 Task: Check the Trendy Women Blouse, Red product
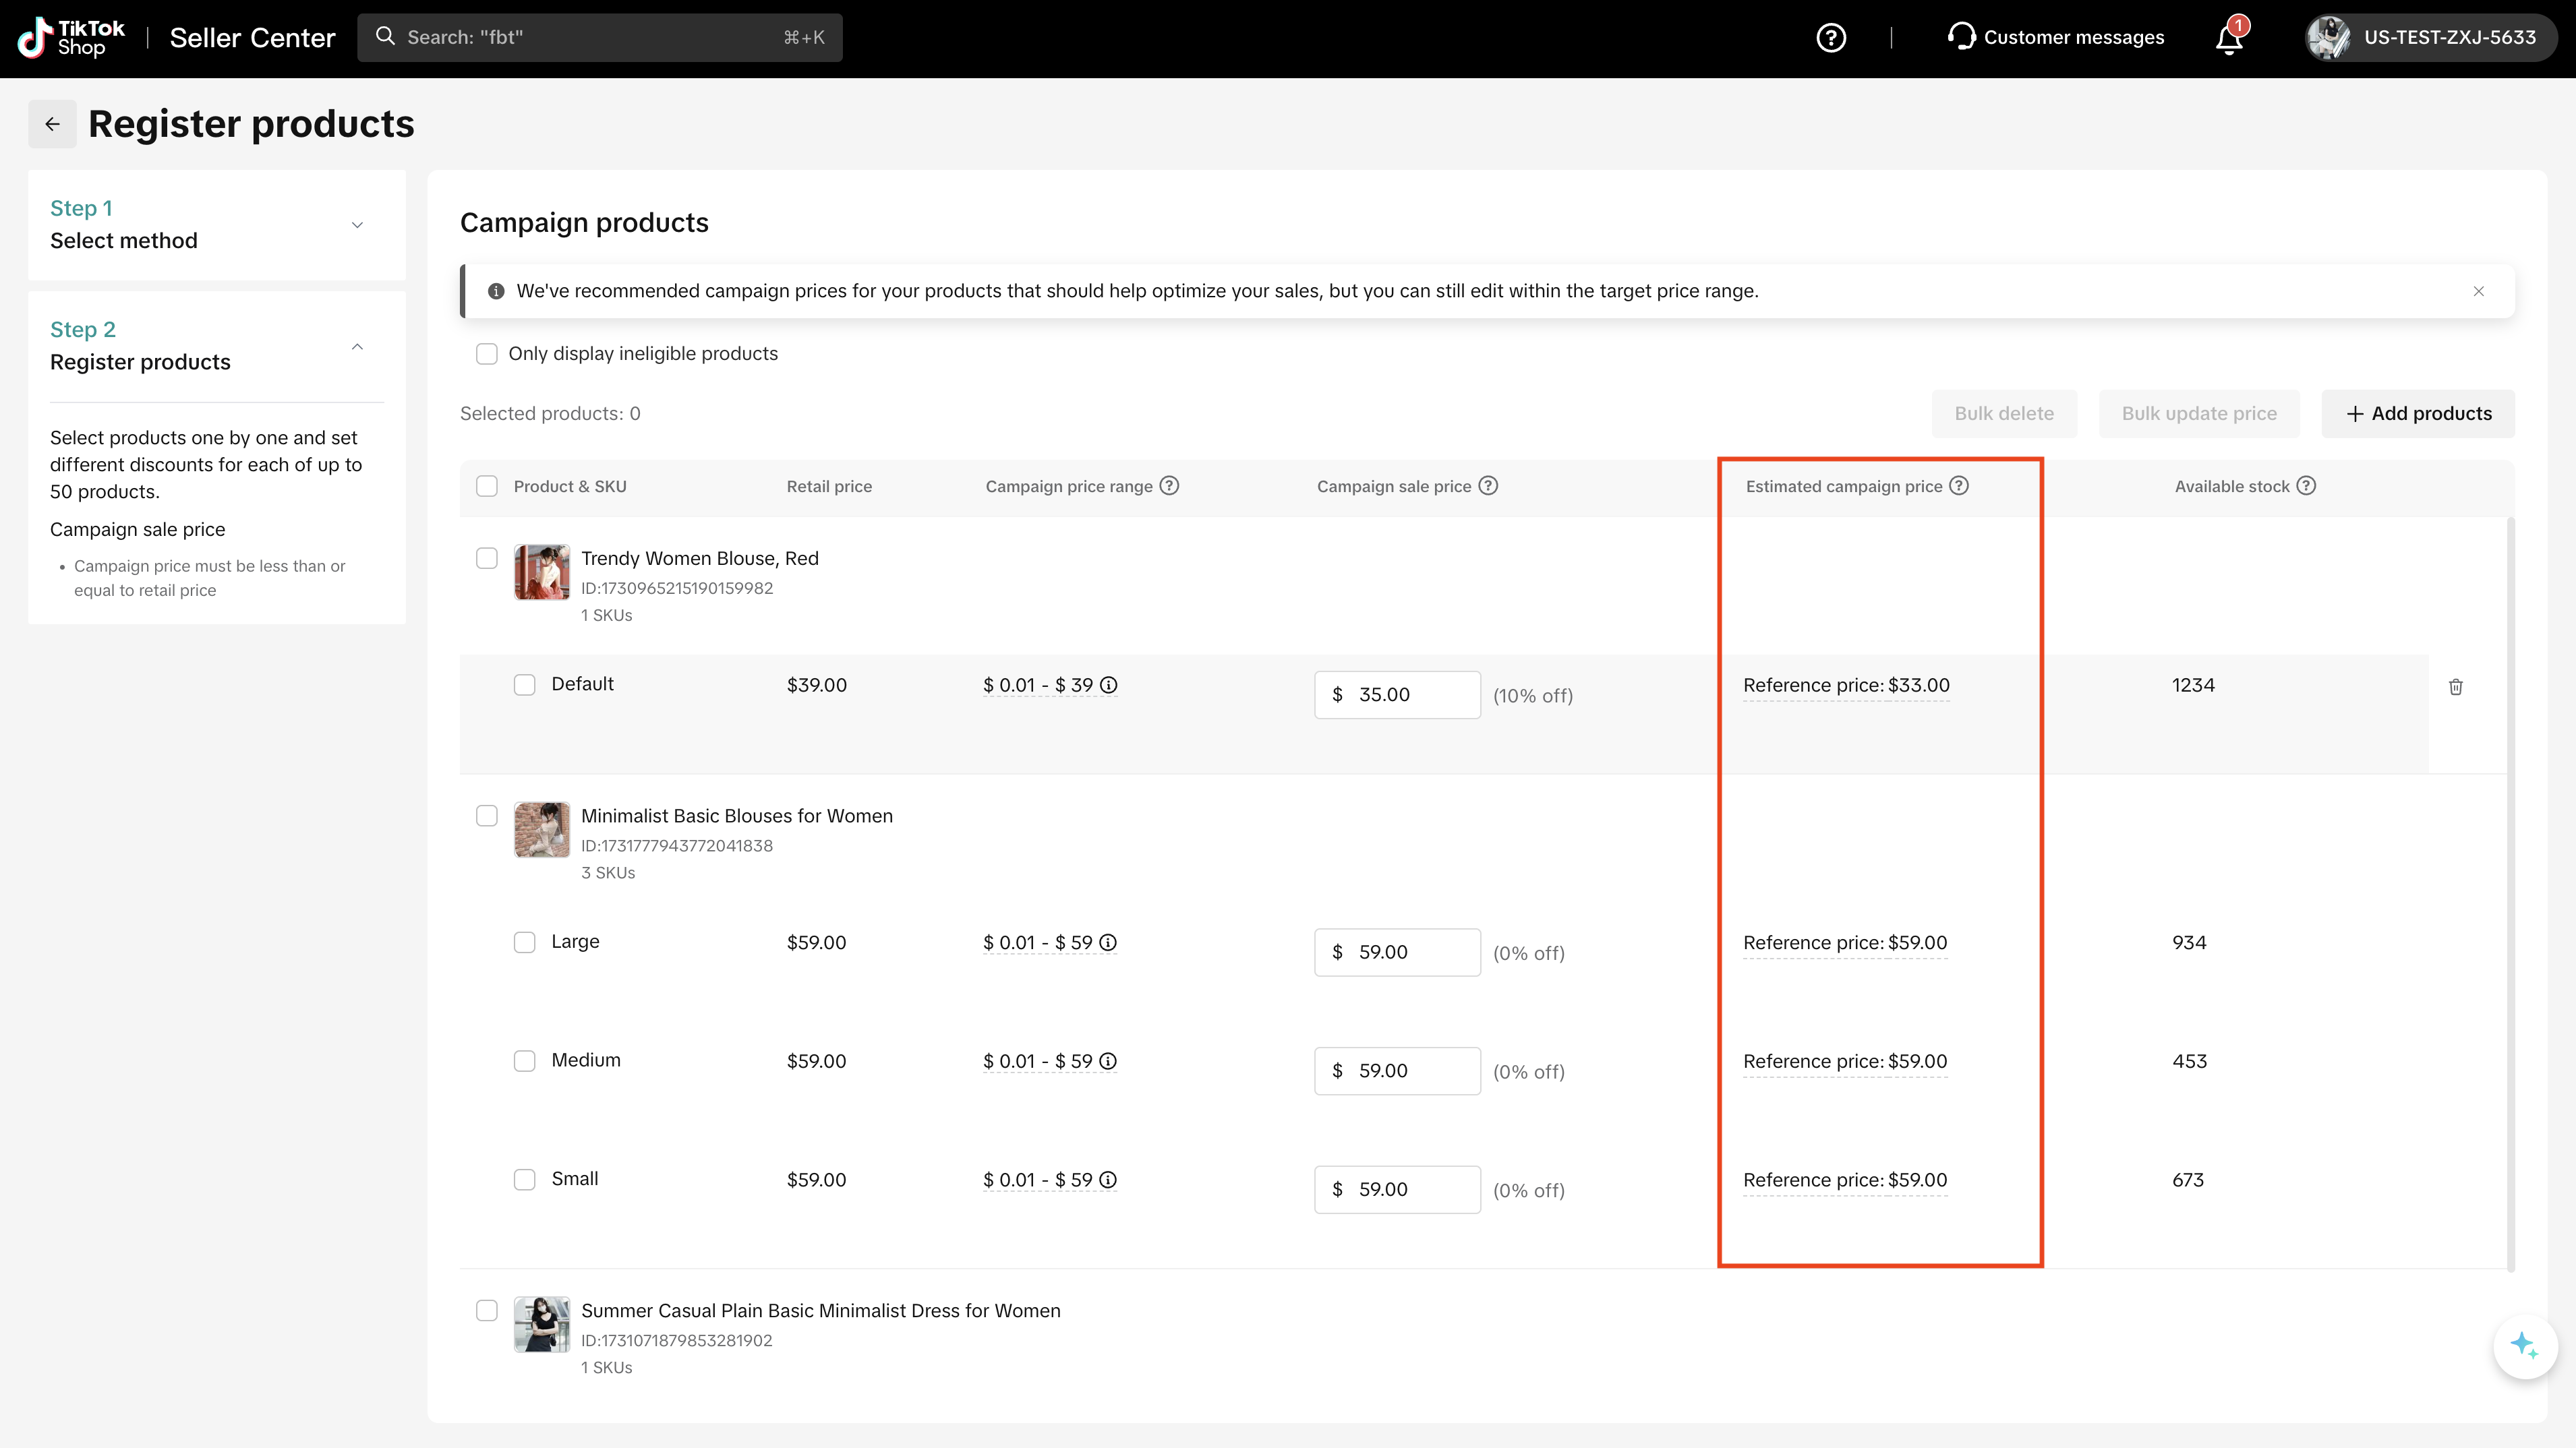coord(487,558)
